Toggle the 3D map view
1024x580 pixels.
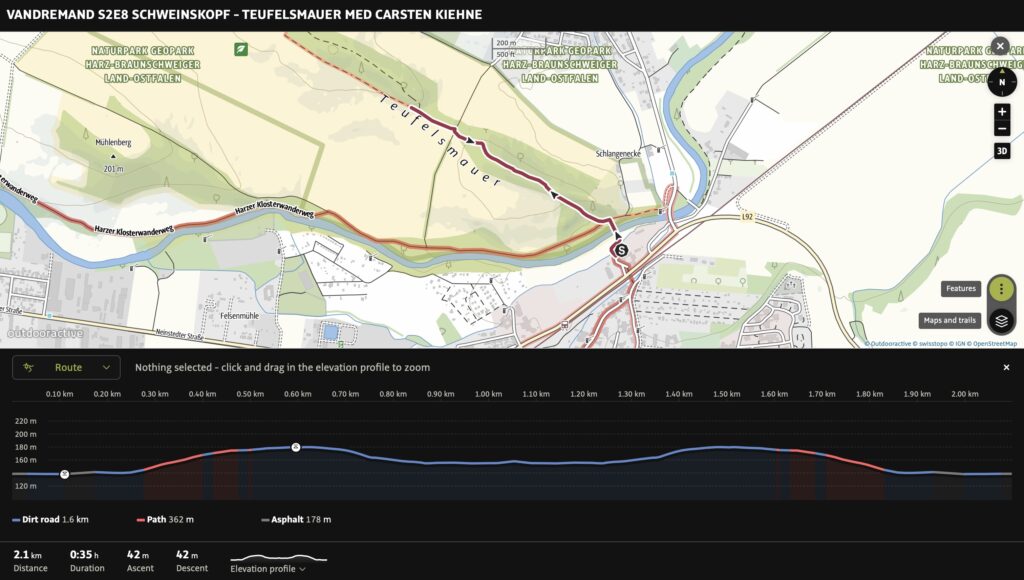click(1002, 151)
